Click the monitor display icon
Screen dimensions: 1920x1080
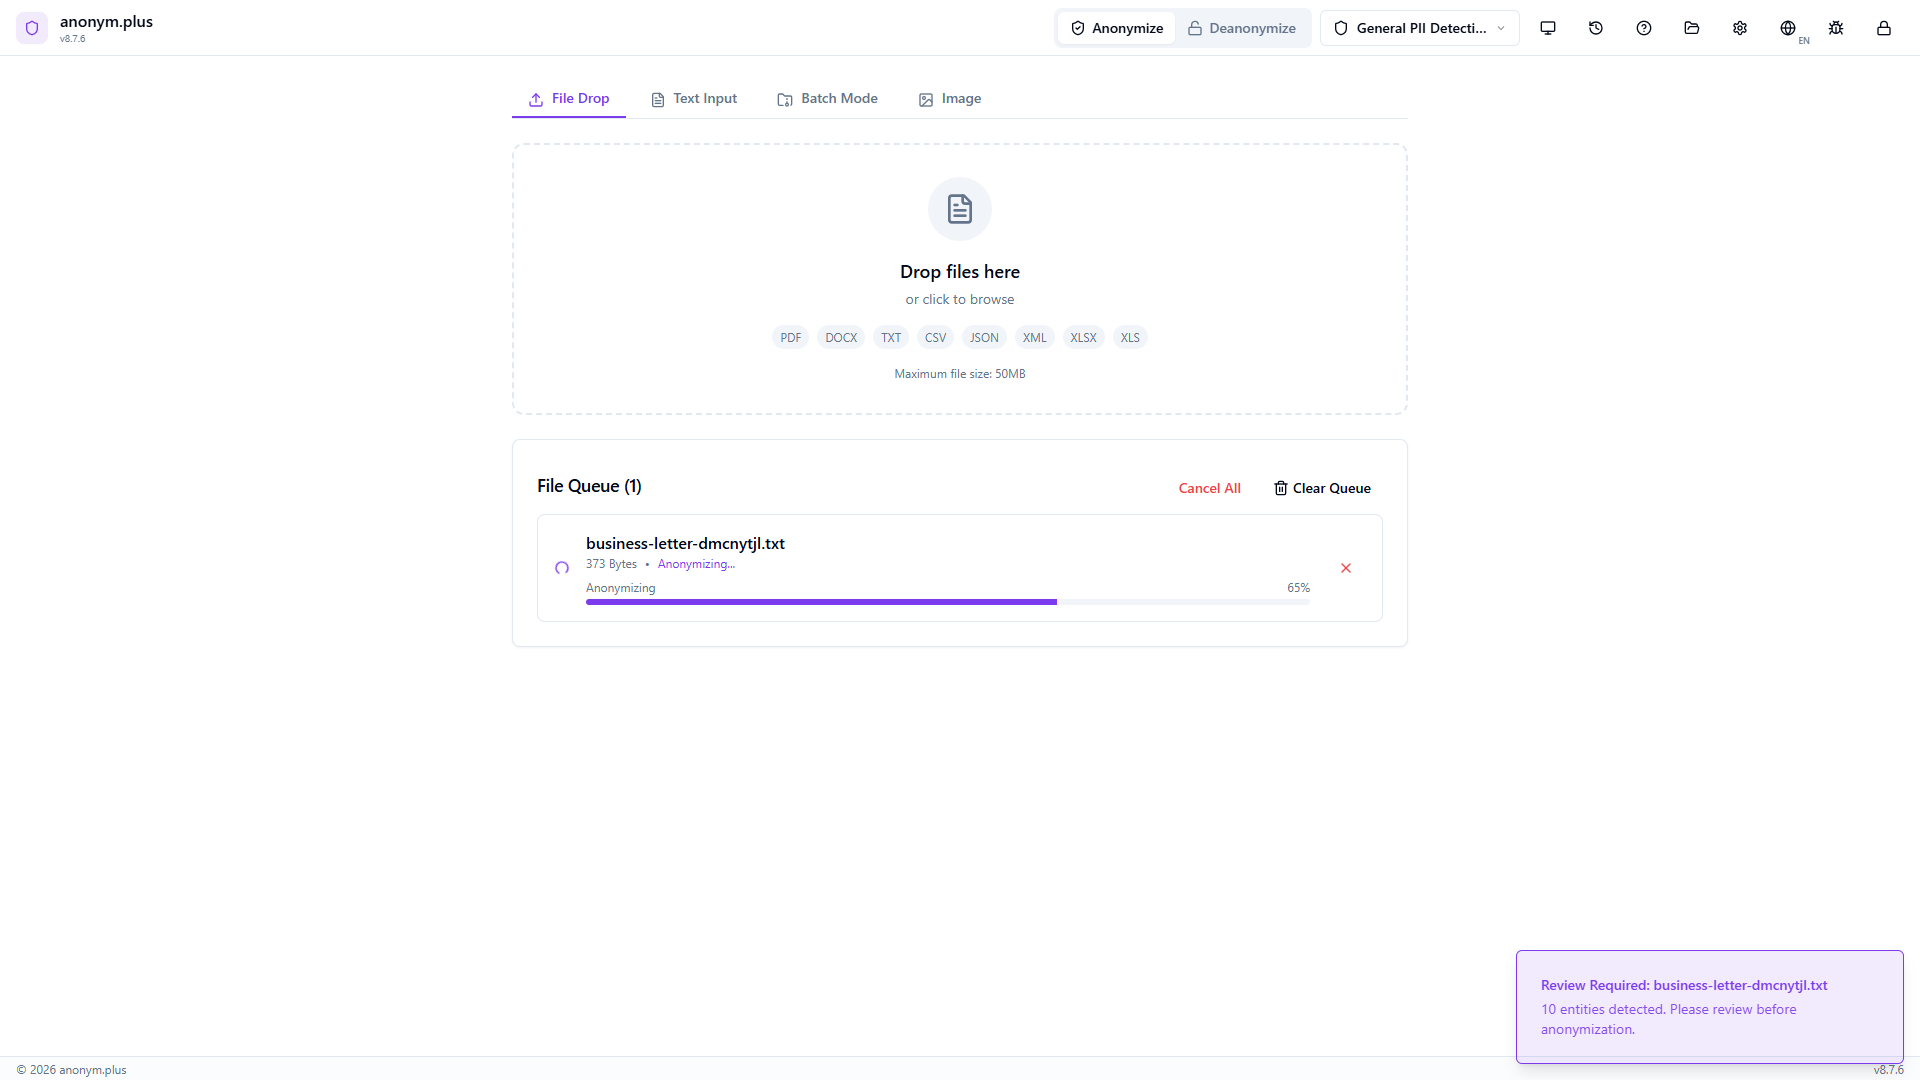click(1548, 28)
